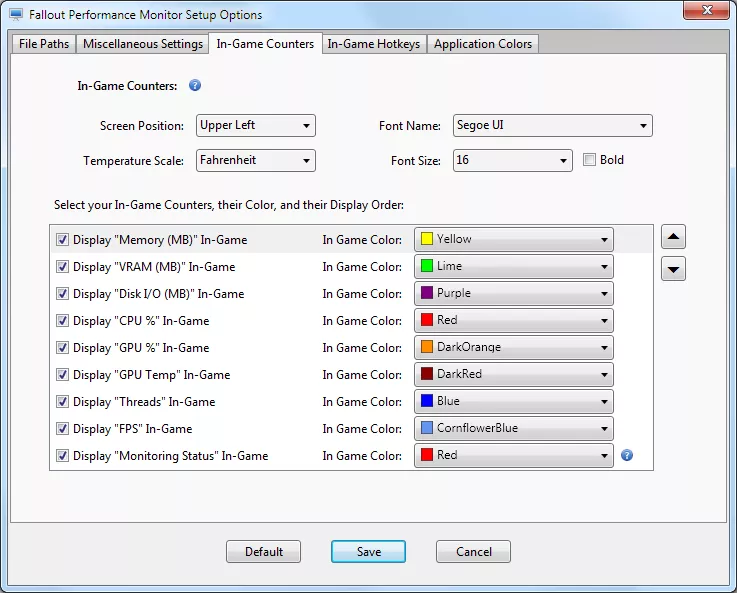
Task: Switch to the In-Game Hotkeys tab
Action: 374,44
